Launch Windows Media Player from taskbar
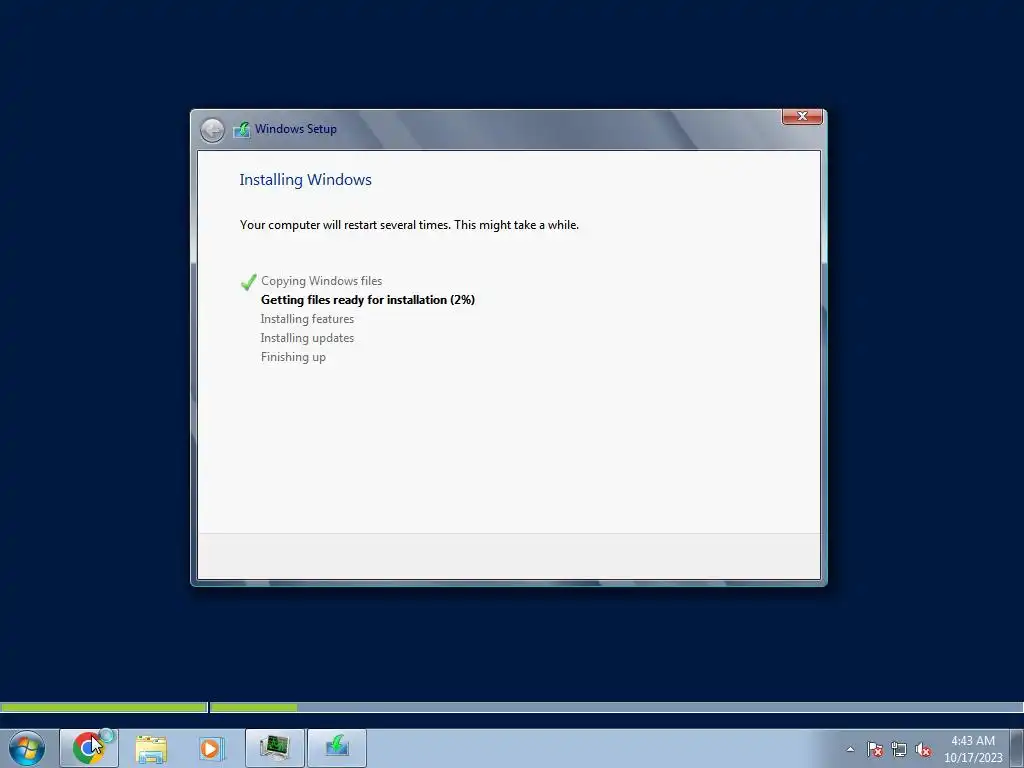Image resolution: width=1024 pixels, height=768 pixels. (211, 748)
